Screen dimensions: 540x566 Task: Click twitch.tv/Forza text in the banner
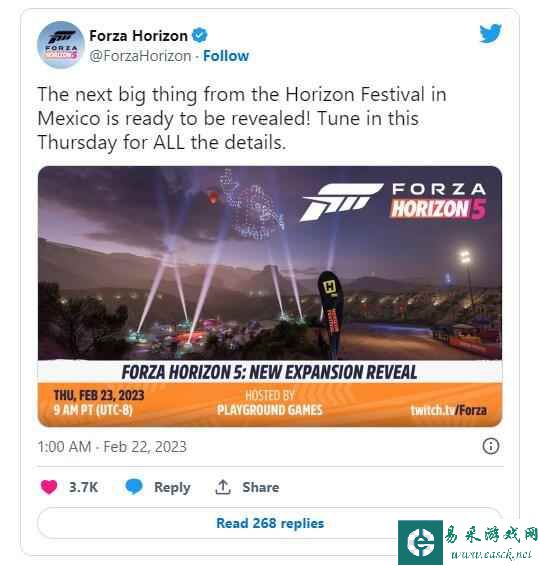tap(449, 410)
